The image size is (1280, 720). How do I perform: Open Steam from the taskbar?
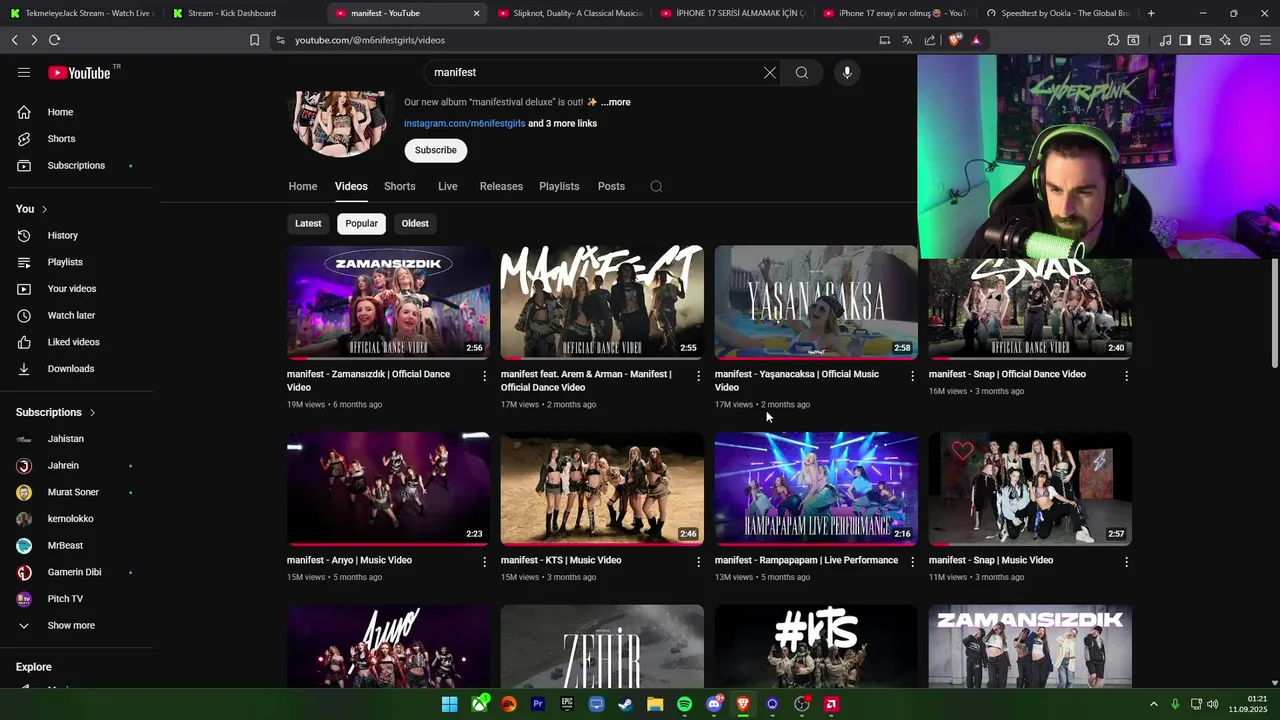pos(625,704)
